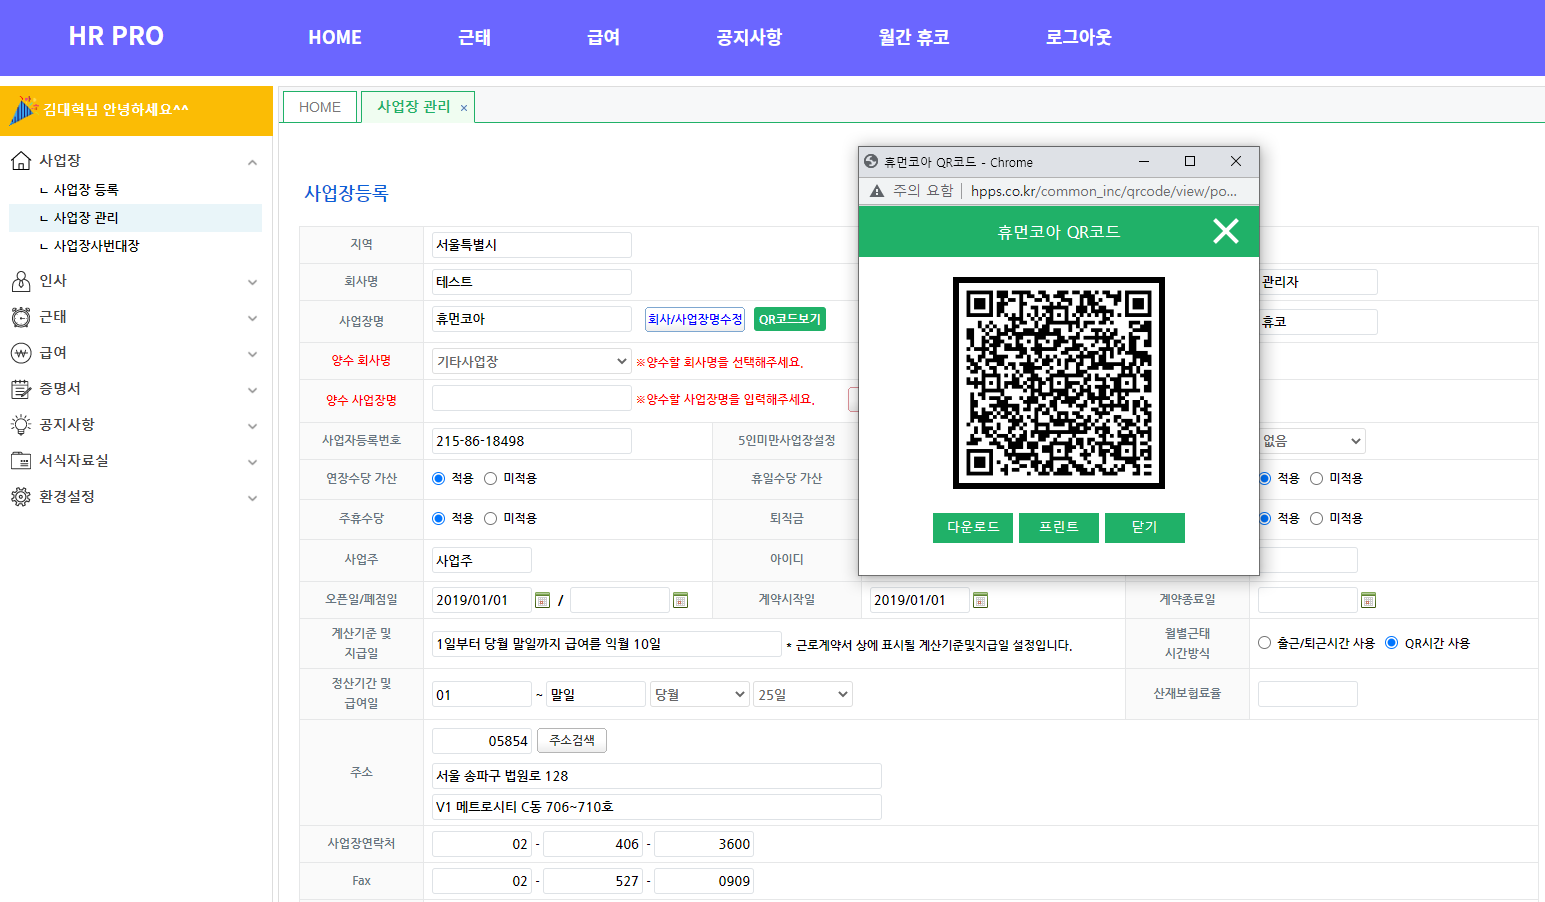Click the 사업주 input field
The height and width of the screenshot is (902, 1545).
(482, 560)
